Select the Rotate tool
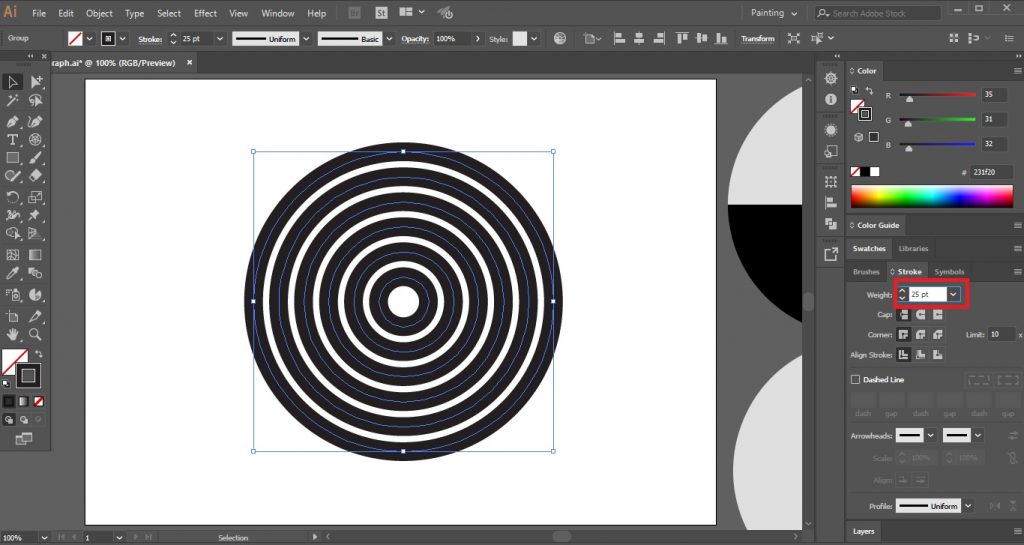 pos(12,196)
